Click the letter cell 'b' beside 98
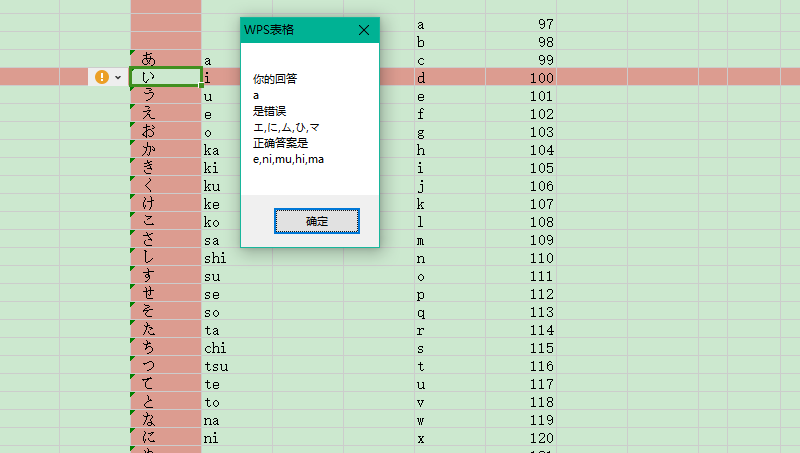Viewport: 800px width, 453px height. coord(449,41)
